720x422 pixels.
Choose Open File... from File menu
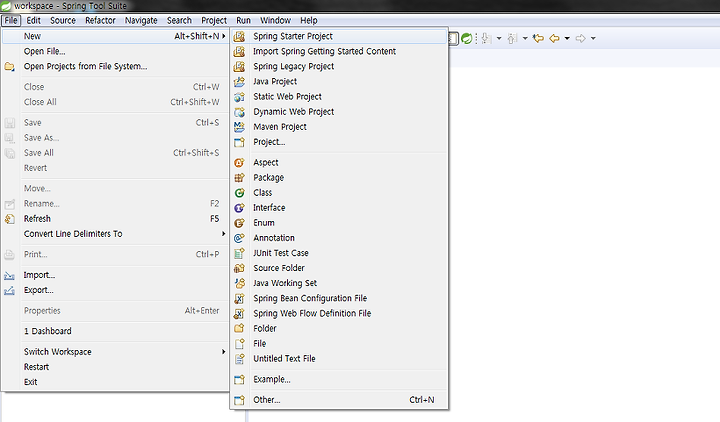coord(115,51)
